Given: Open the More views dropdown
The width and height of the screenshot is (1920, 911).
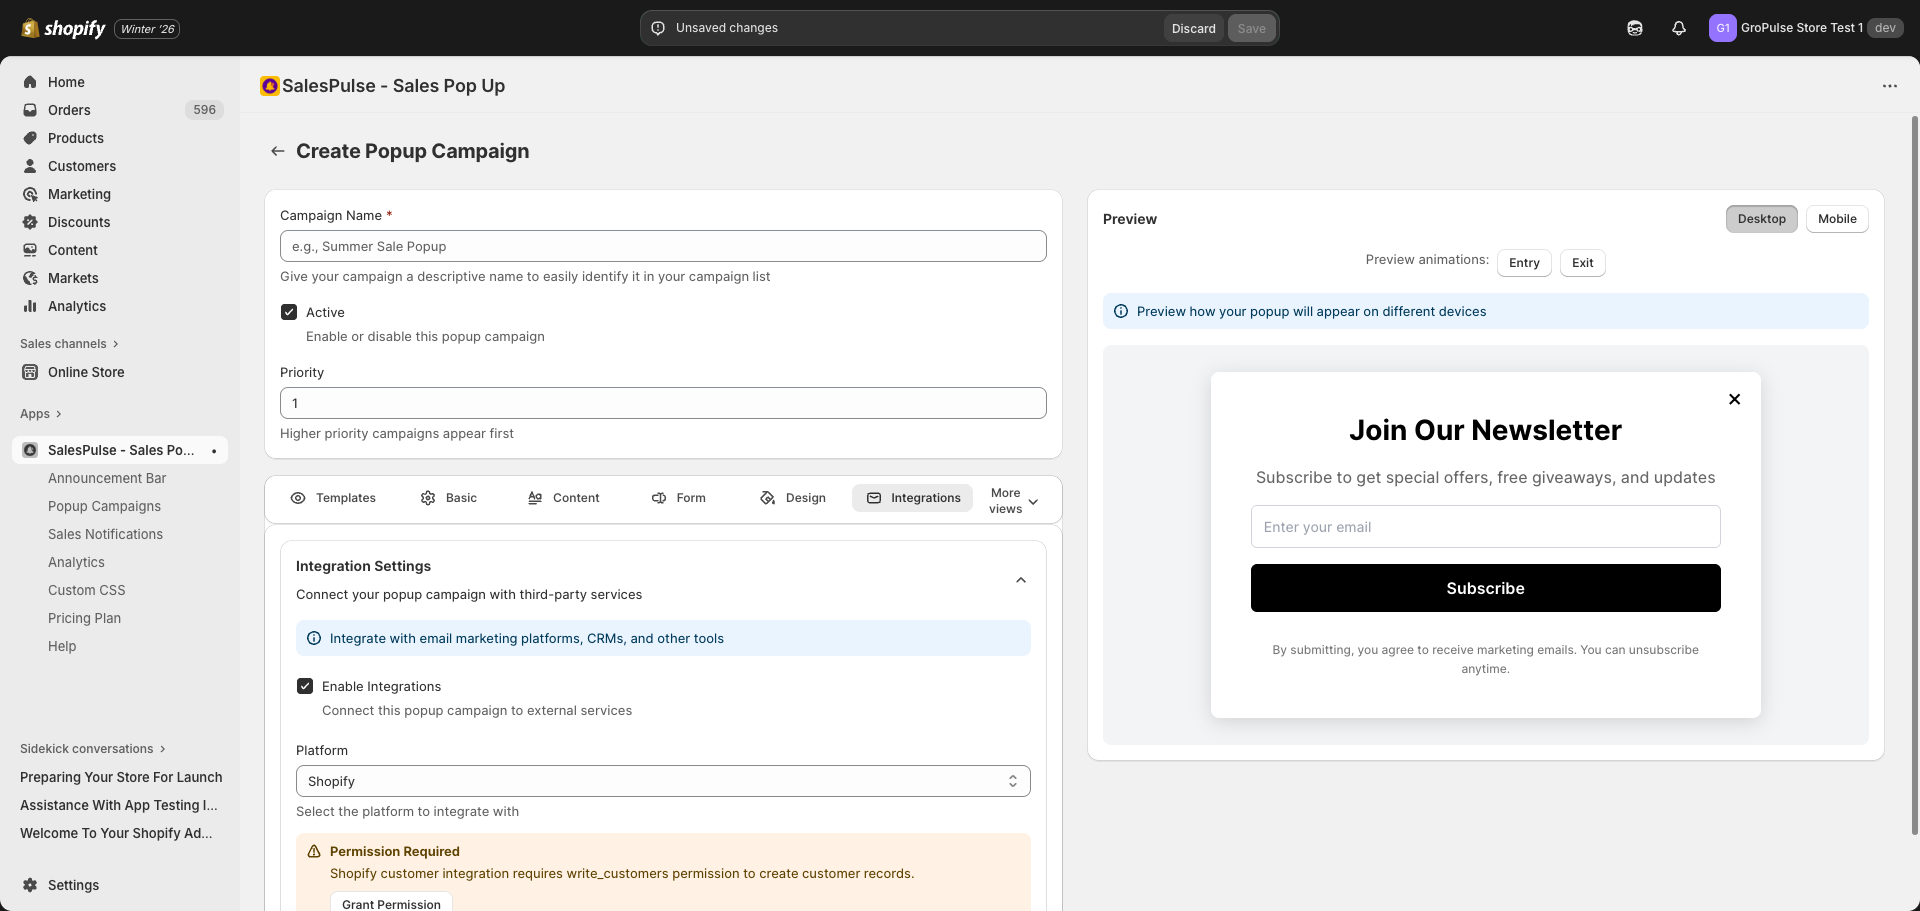Looking at the screenshot, I should click(1011, 499).
